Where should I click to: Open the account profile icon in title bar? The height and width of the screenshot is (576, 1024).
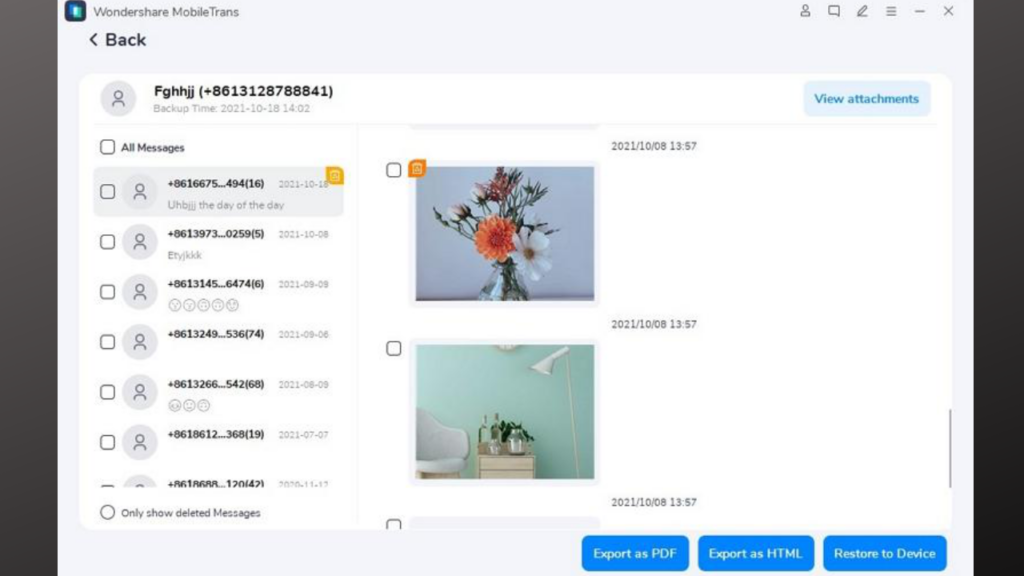coord(805,11)
